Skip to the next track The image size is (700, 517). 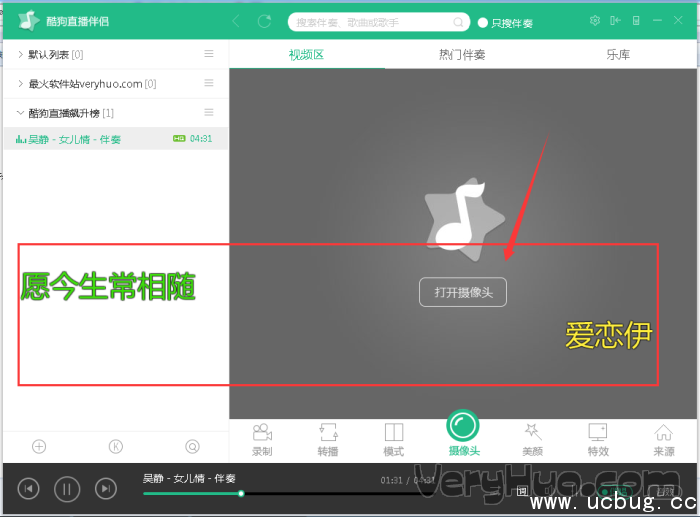click(x=105, y=488)
